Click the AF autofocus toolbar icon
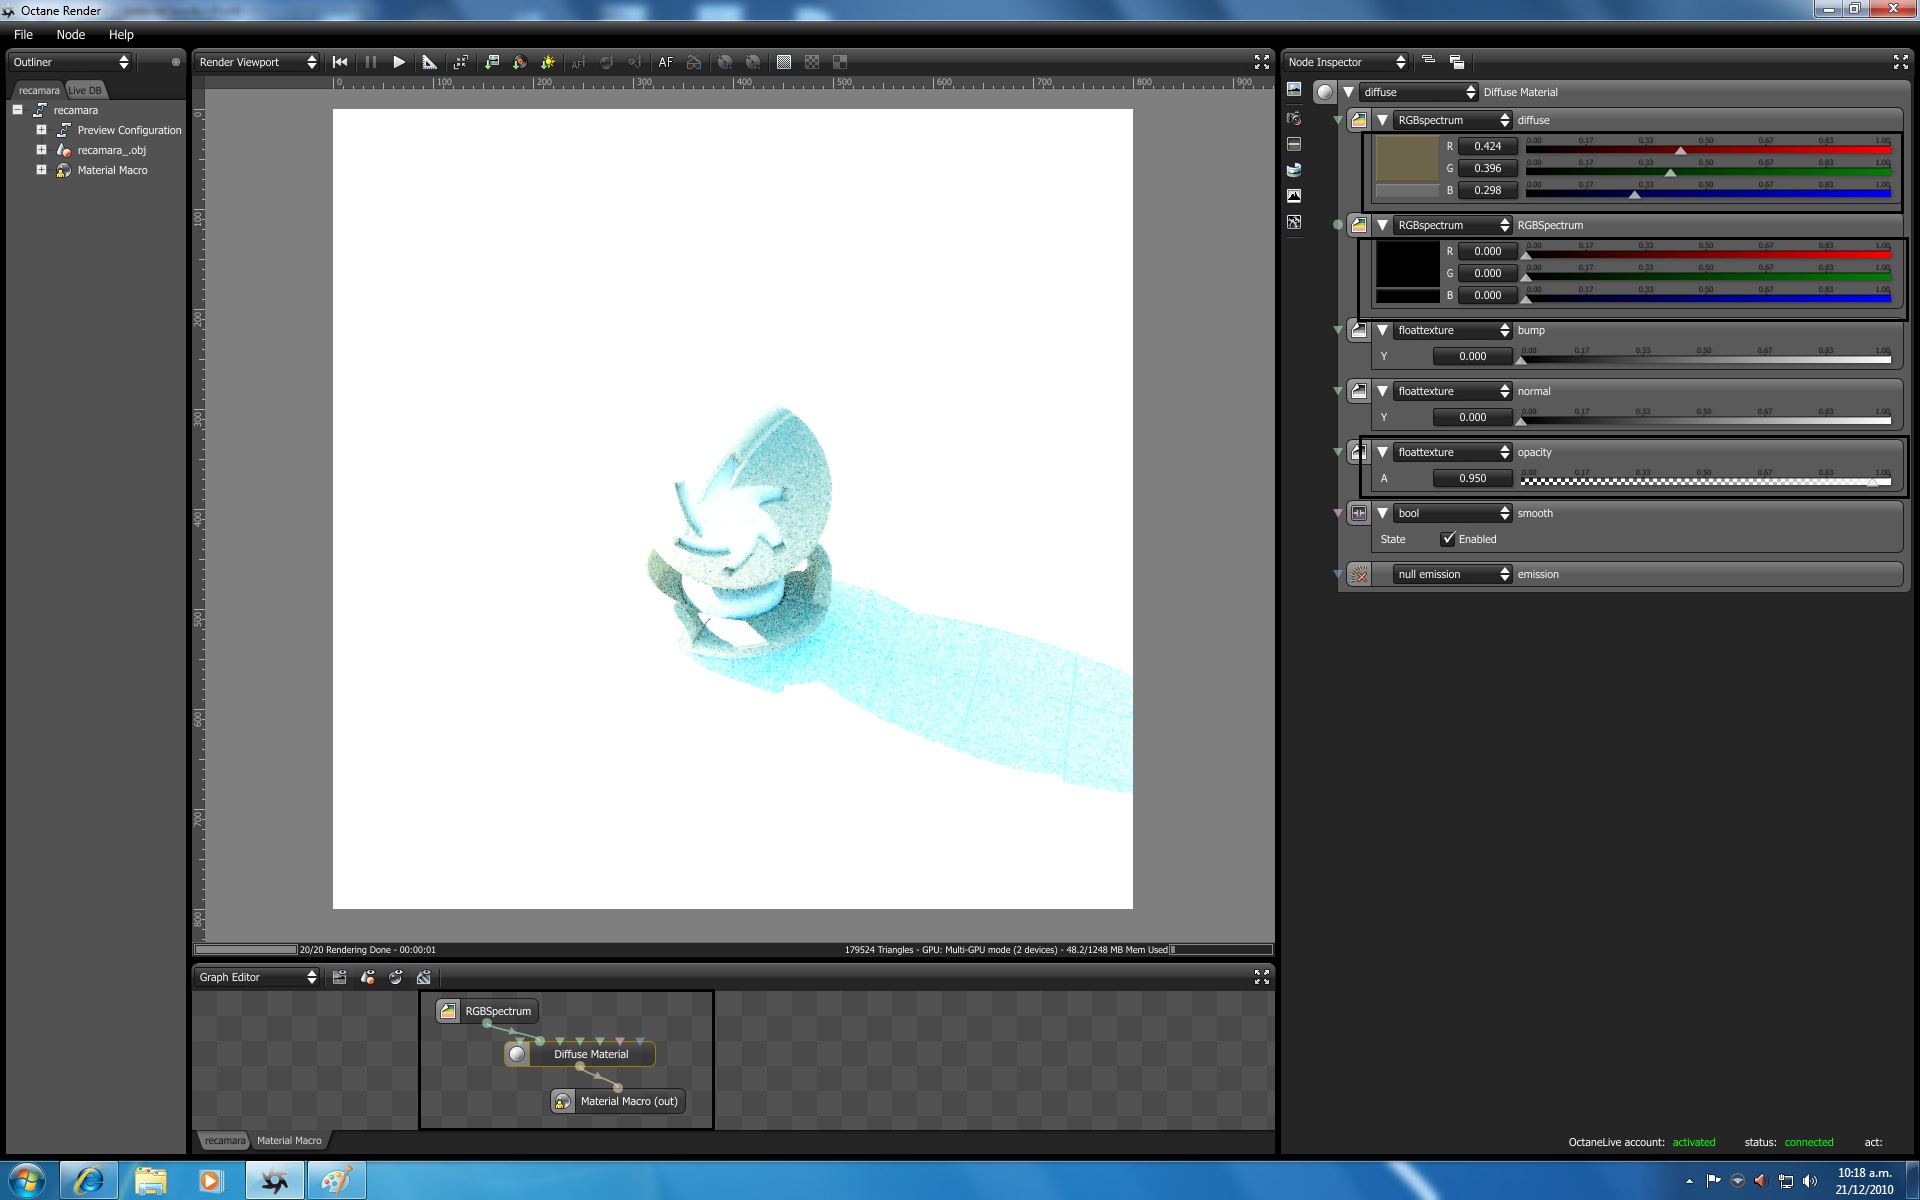This screenshot has height=1200, width=1920. (665, 62)
